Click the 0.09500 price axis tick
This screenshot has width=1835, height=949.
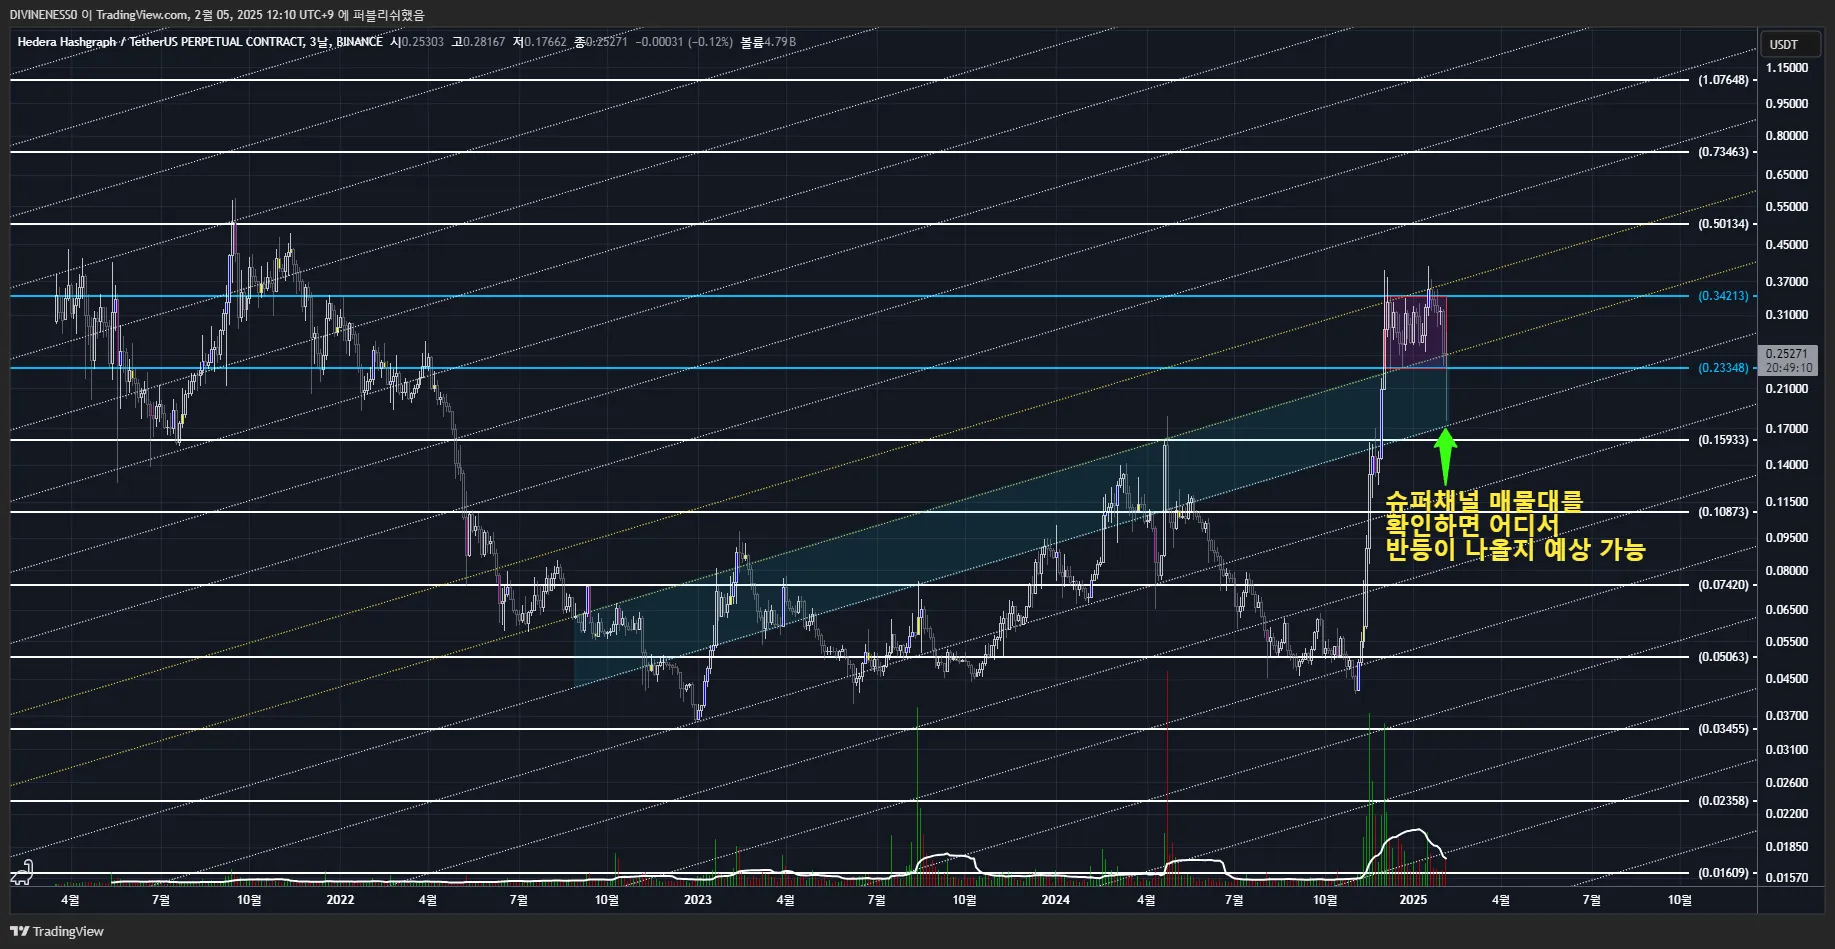pos(1787,538)
